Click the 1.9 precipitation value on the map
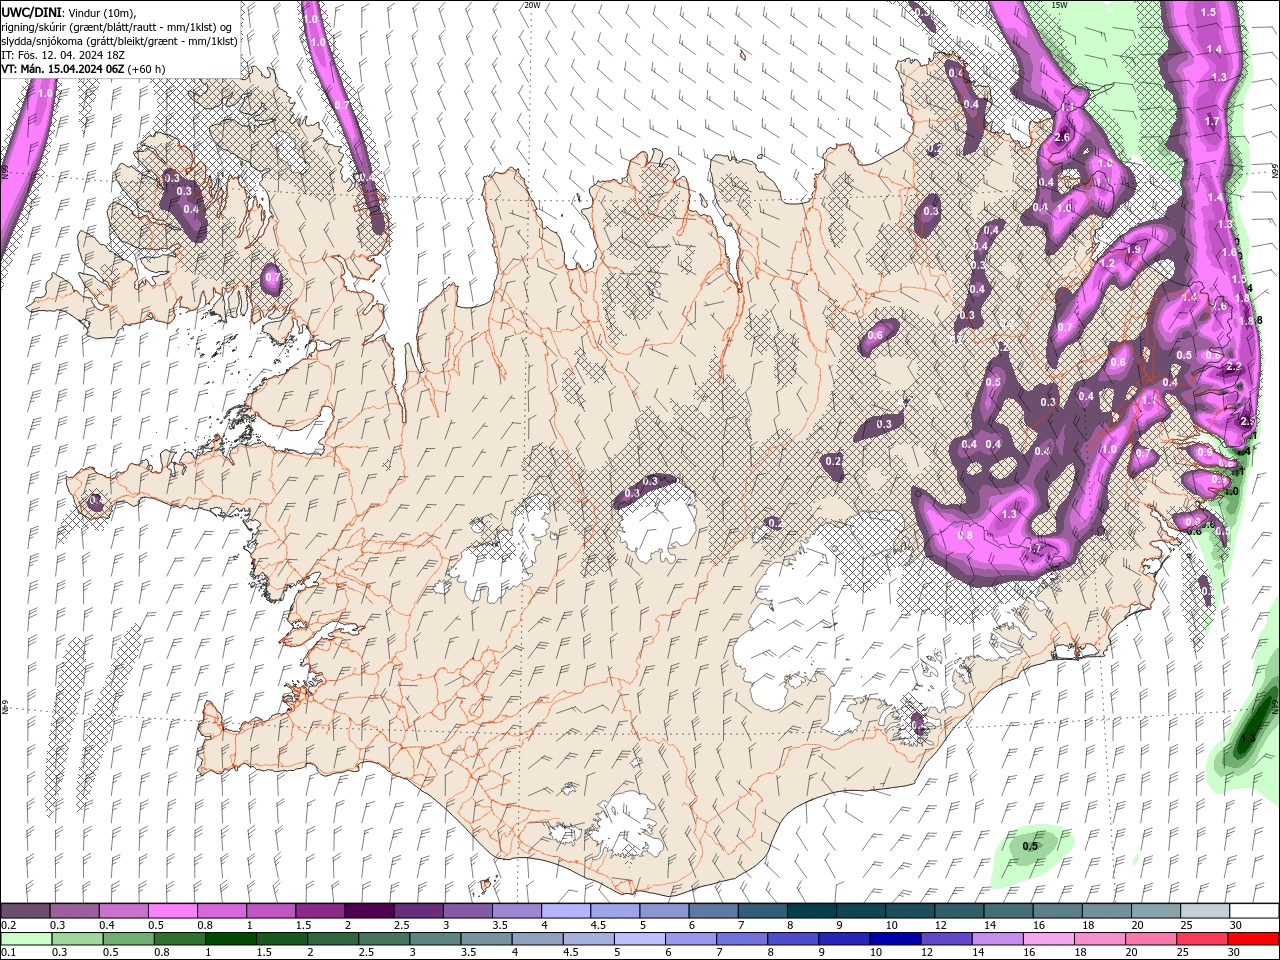Image resolution: width=1280 pixels, height=960 pixels. [1134, 249]
